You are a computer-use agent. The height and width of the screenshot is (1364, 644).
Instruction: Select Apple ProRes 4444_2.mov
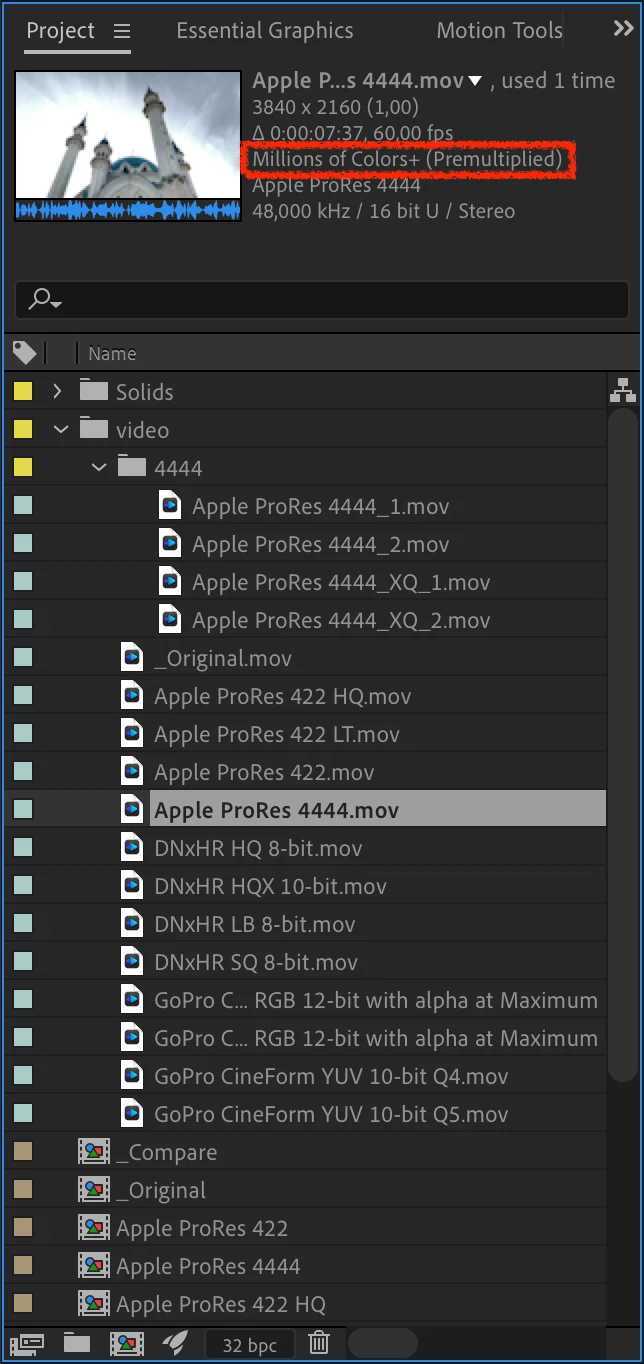[x=320, y=544]
